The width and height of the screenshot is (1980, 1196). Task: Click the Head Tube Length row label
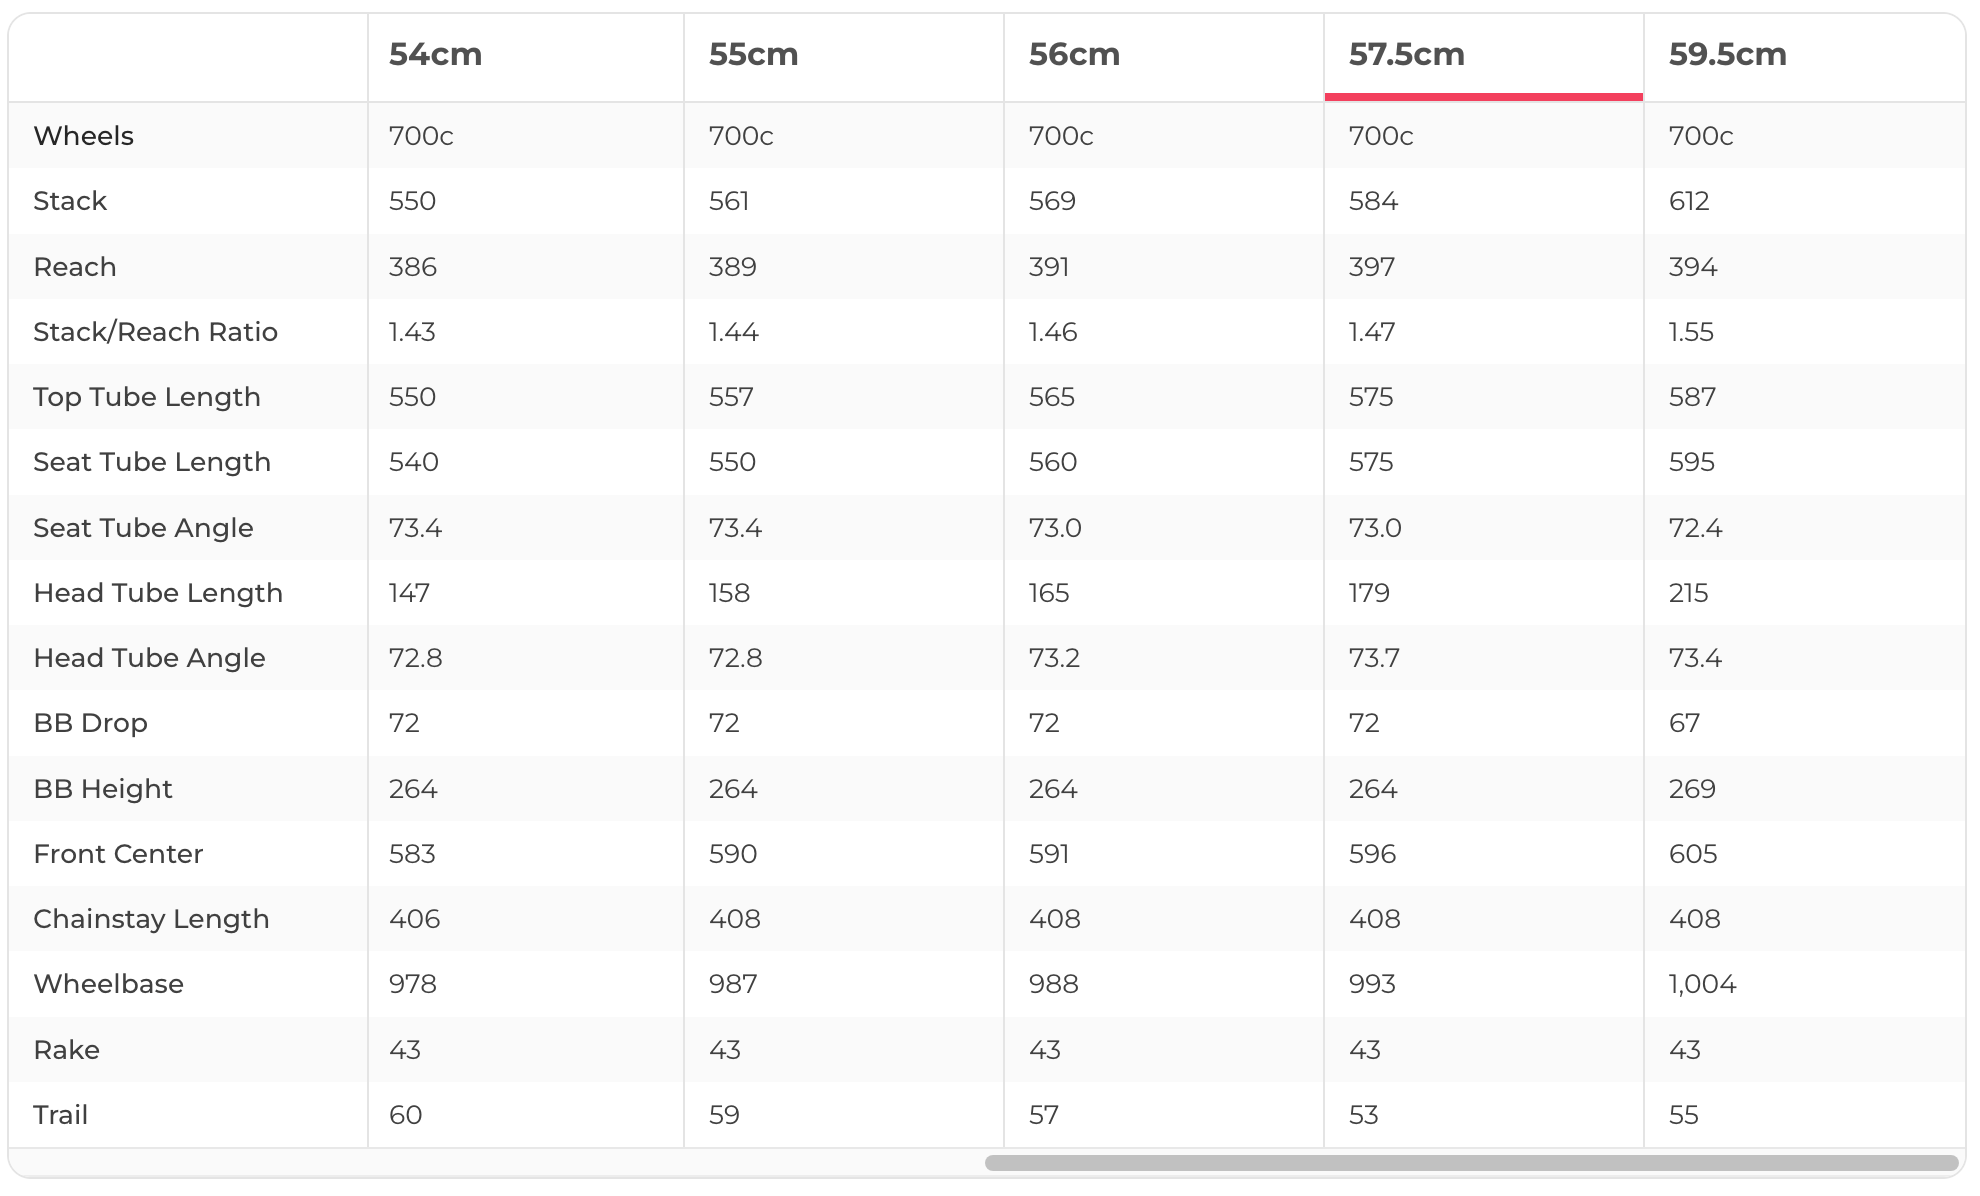(158, 593)
